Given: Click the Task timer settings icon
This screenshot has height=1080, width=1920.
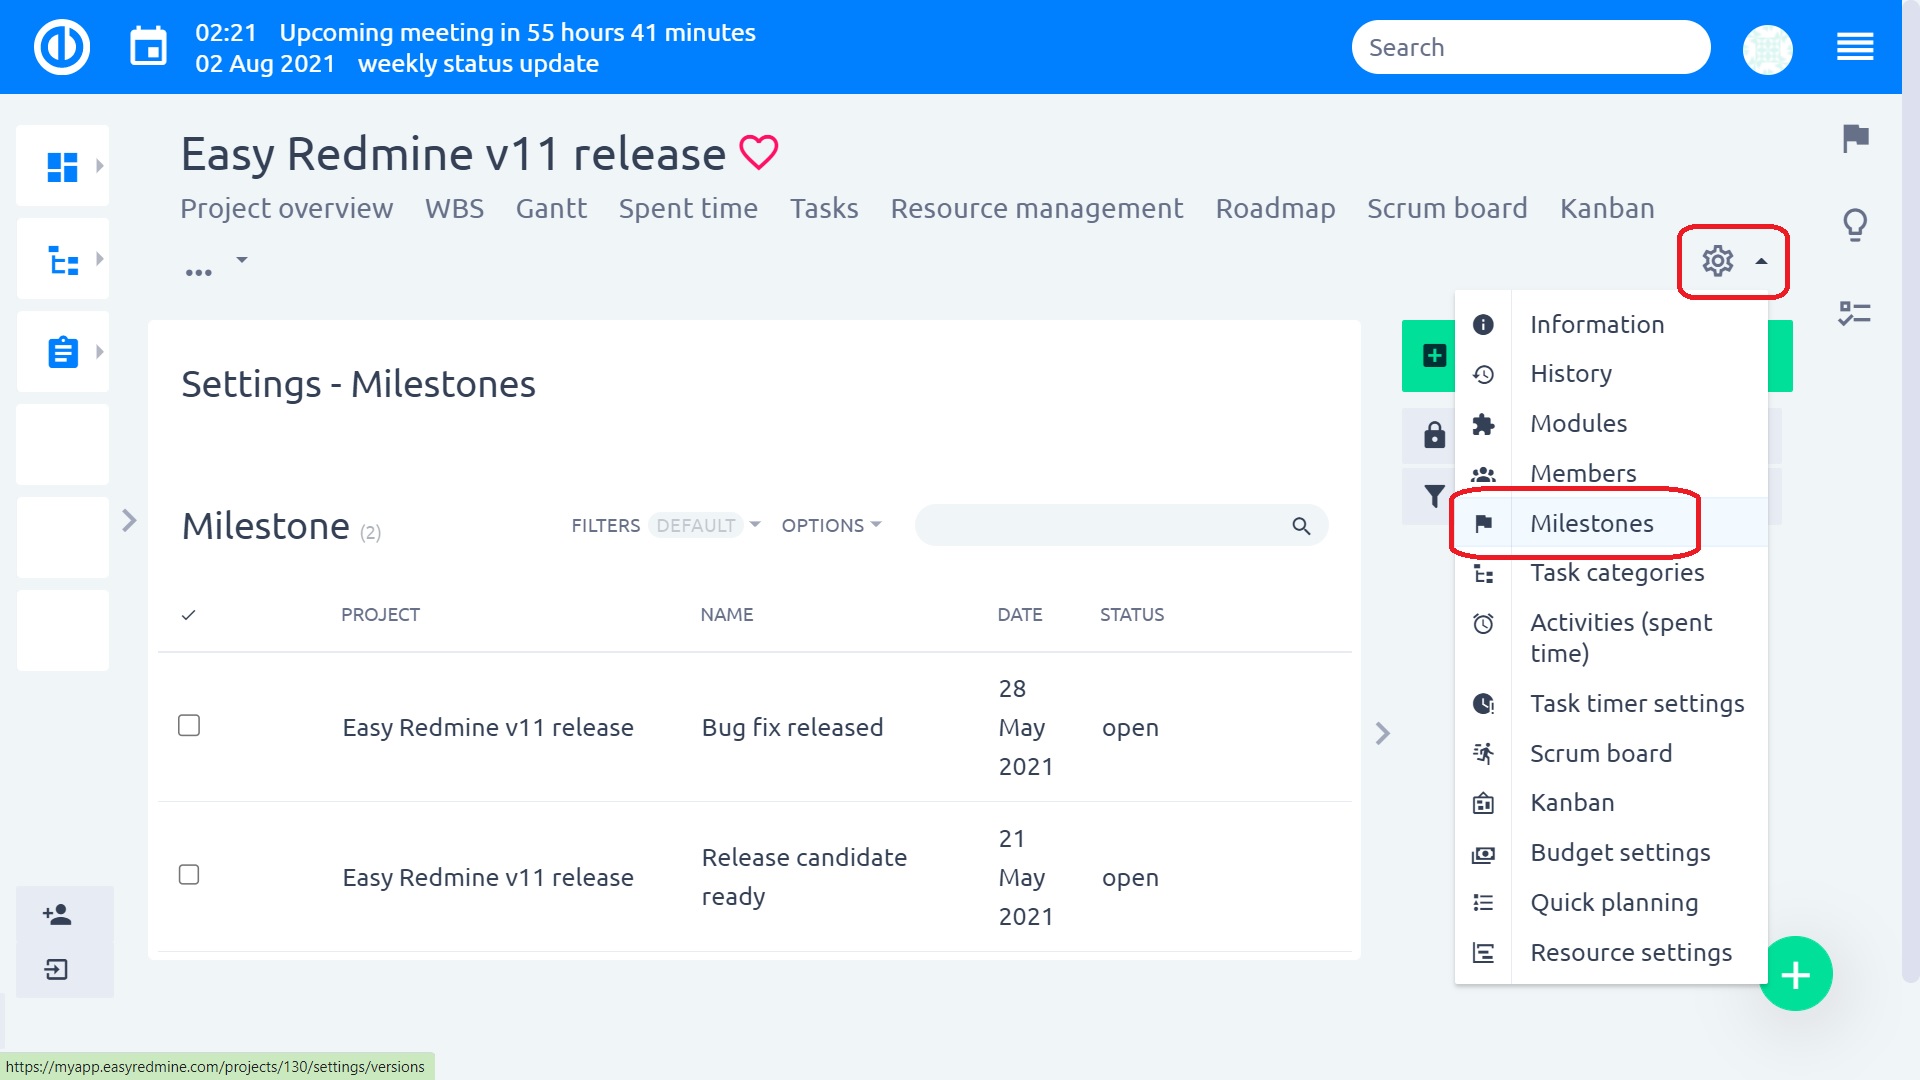Looking at the screenshot, I should point(1483,704).
